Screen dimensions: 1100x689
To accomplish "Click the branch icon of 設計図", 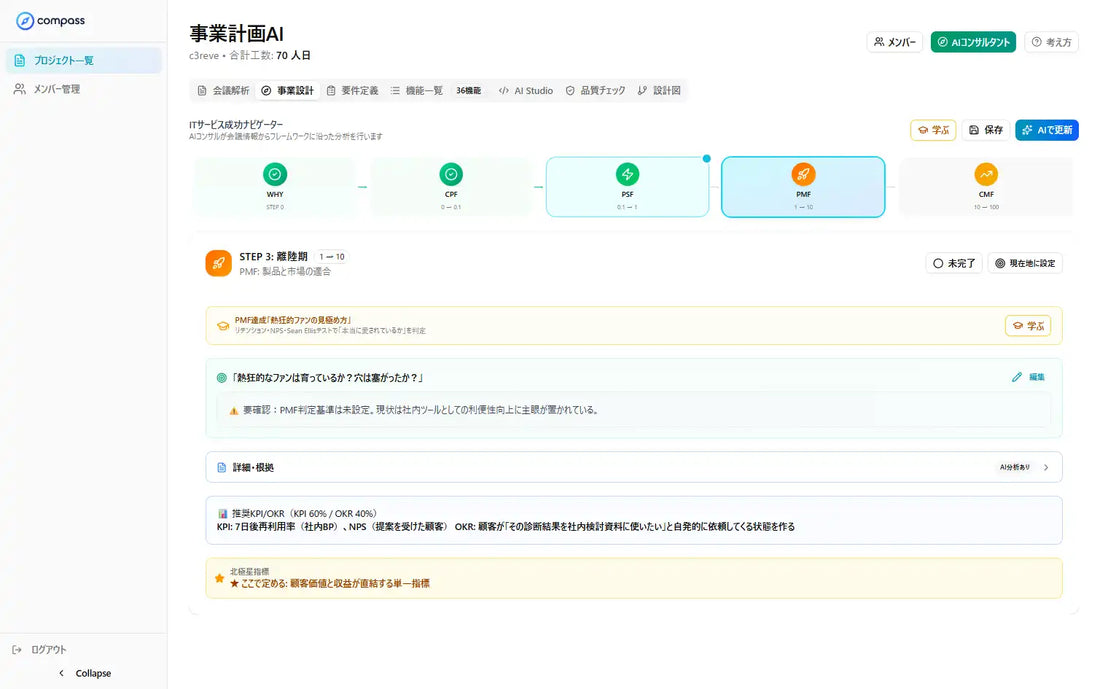I will (642, 91).
